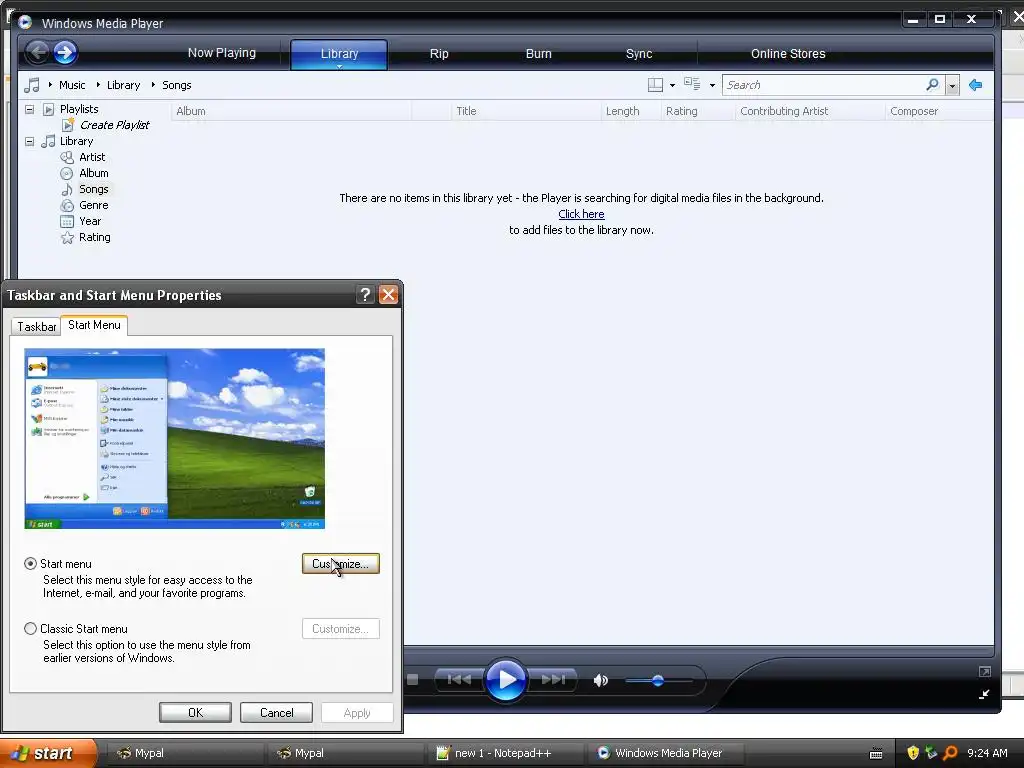Viewport: 1024px width, 768px height.
Task: Open the Rip tab
Action: (439, 54)
